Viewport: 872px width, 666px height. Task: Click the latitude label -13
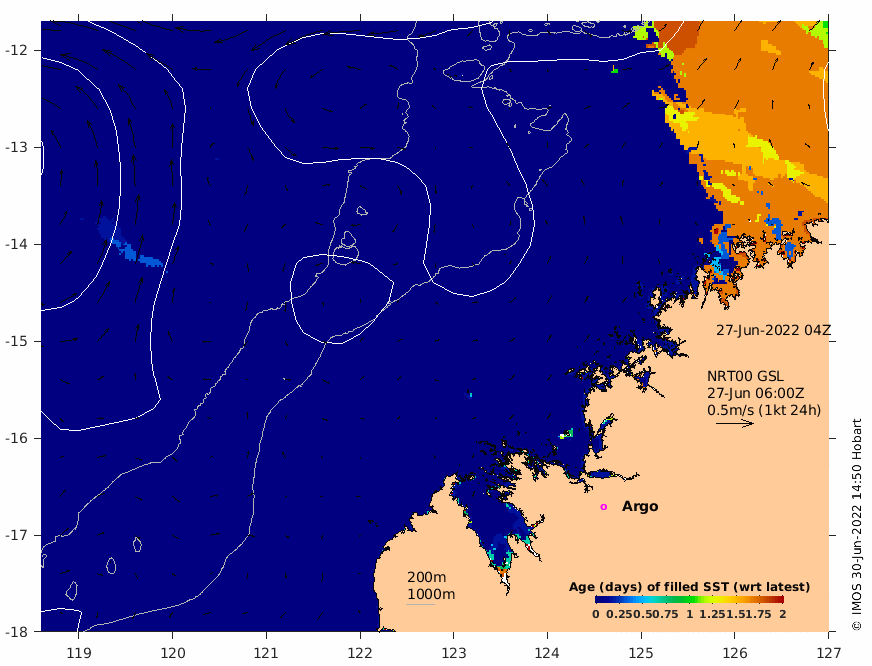point(16,147)
